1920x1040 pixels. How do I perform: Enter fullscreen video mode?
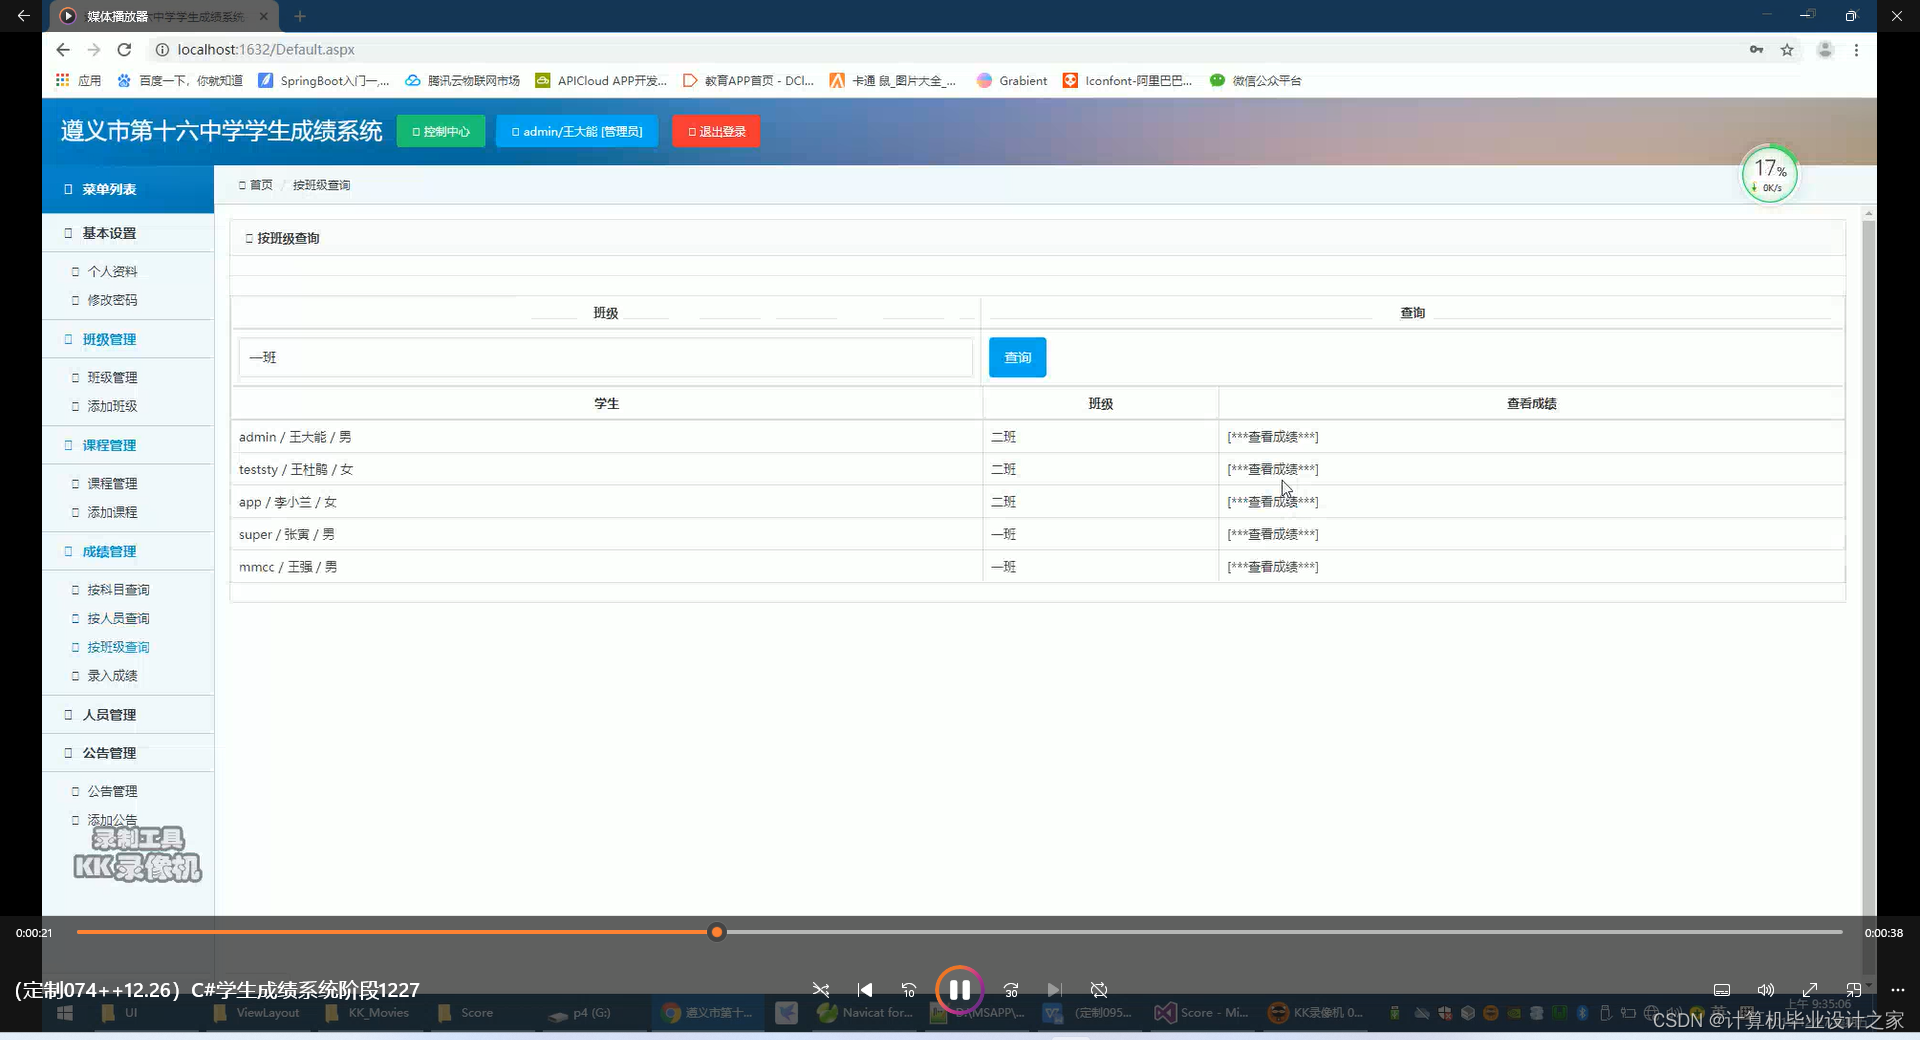coord(1810,990)
